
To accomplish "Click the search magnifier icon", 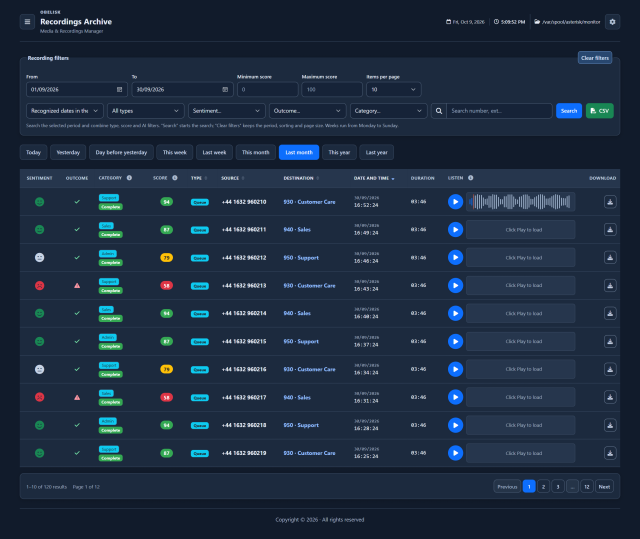I will (439, 111).
